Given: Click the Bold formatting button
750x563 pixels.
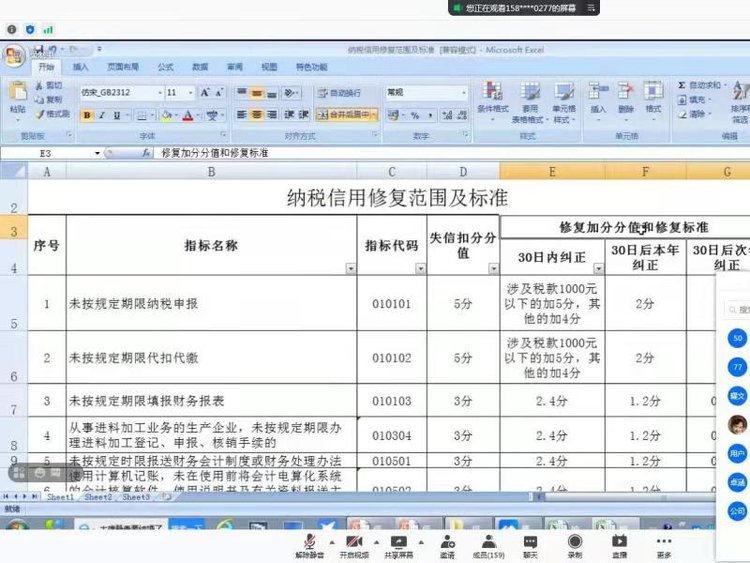Looking at the screenshot, I should tap(87, 115).
